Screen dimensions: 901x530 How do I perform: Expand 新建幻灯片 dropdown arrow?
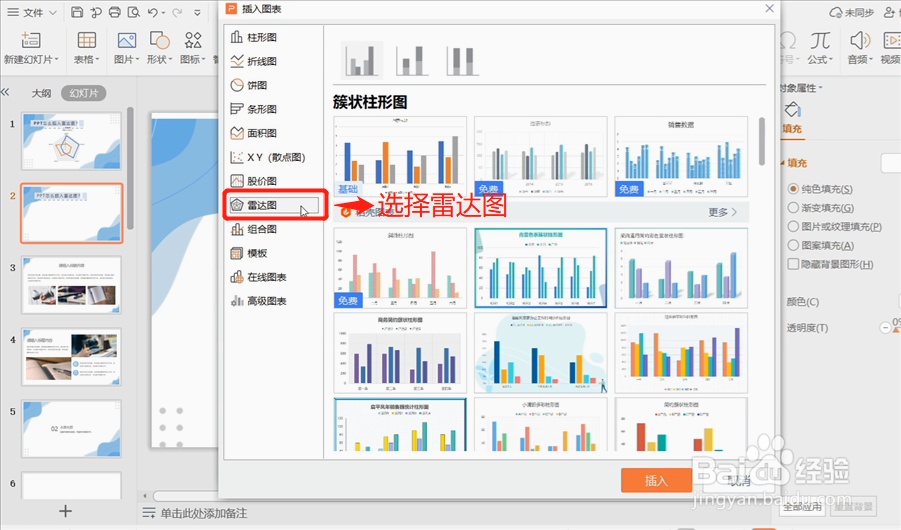[56, 59]
